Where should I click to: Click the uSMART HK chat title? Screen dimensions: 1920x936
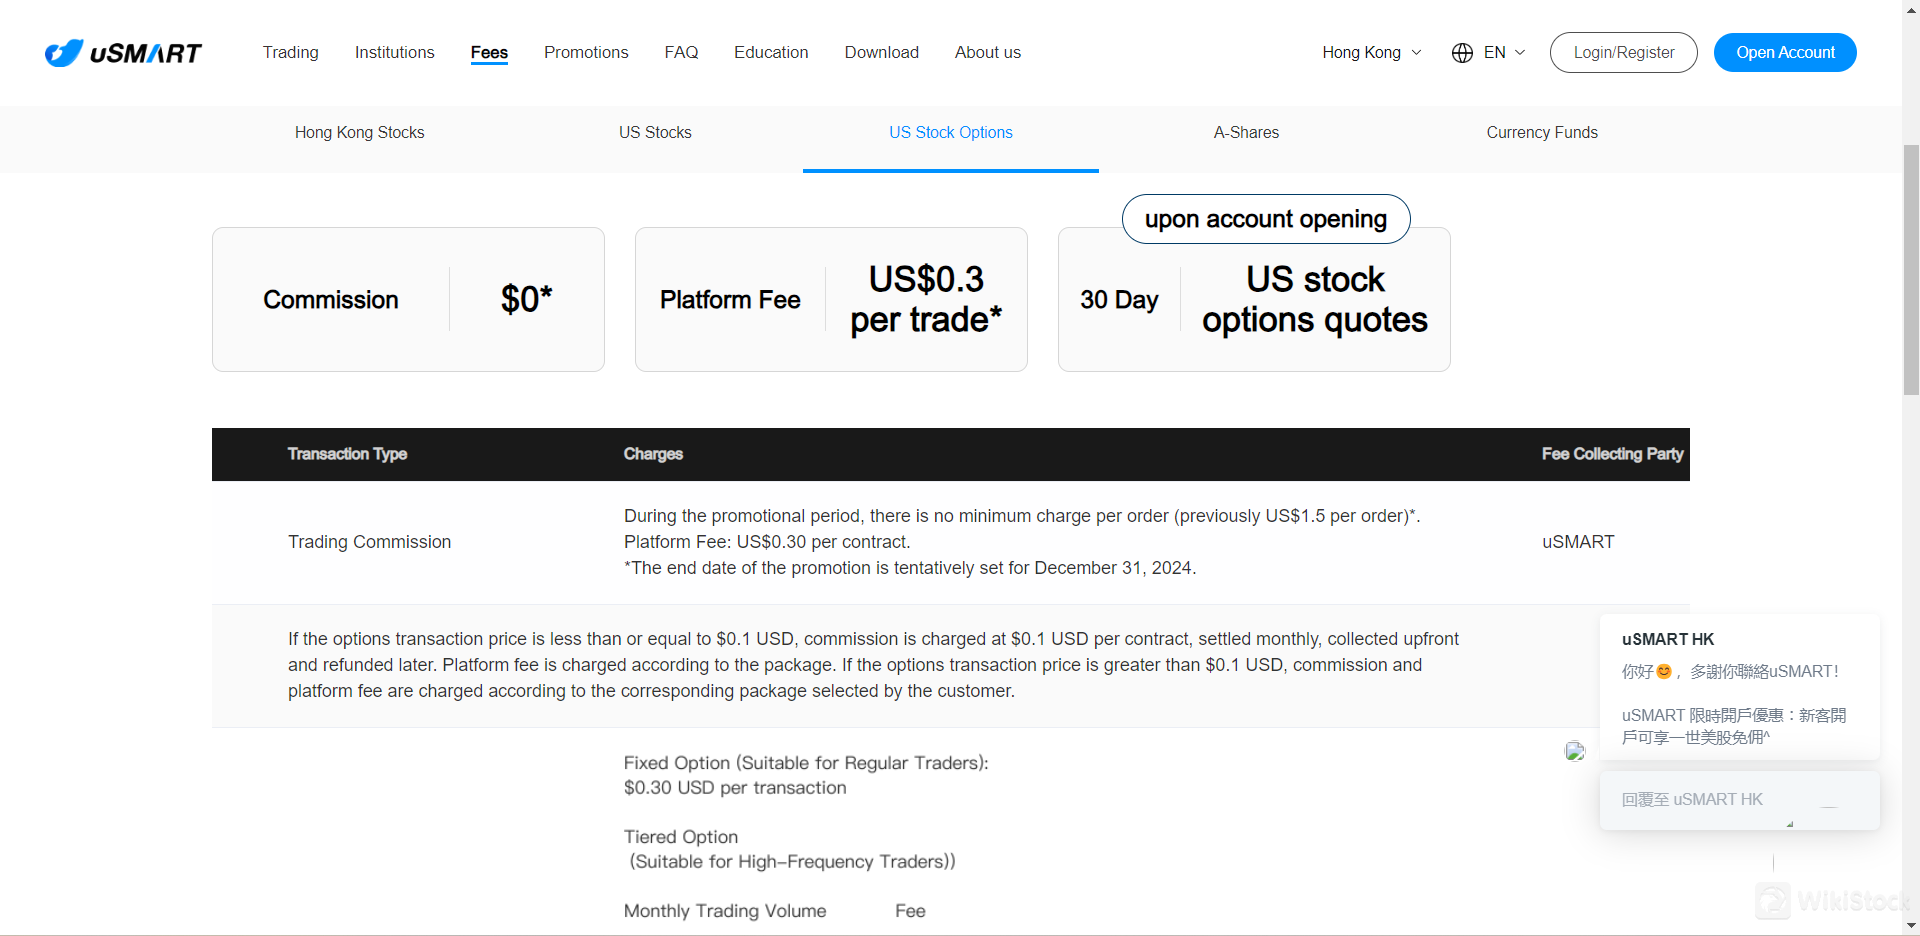[x=1668, y=639]
